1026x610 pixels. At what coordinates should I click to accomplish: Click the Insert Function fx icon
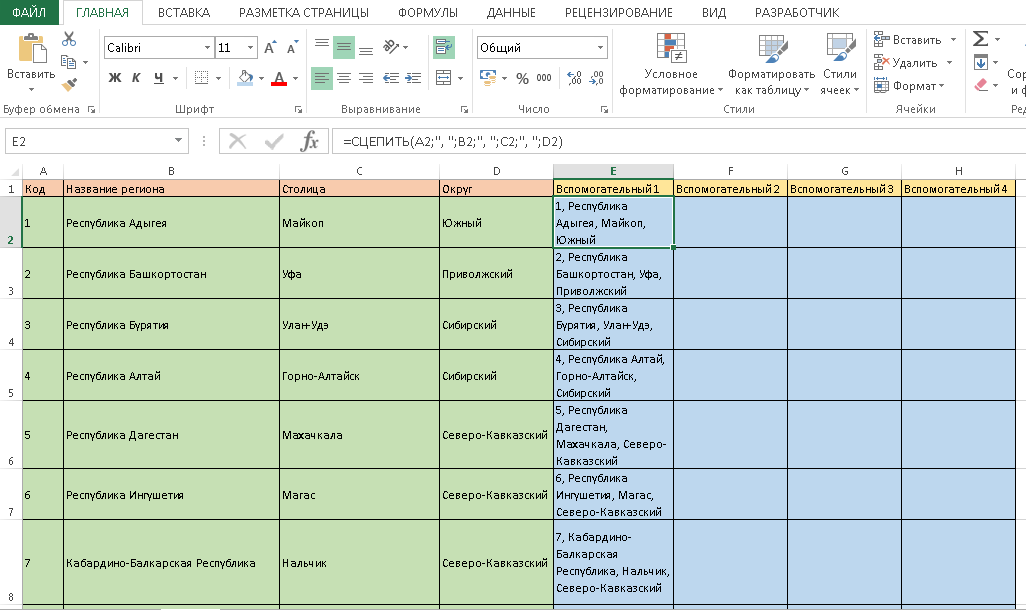309,141
